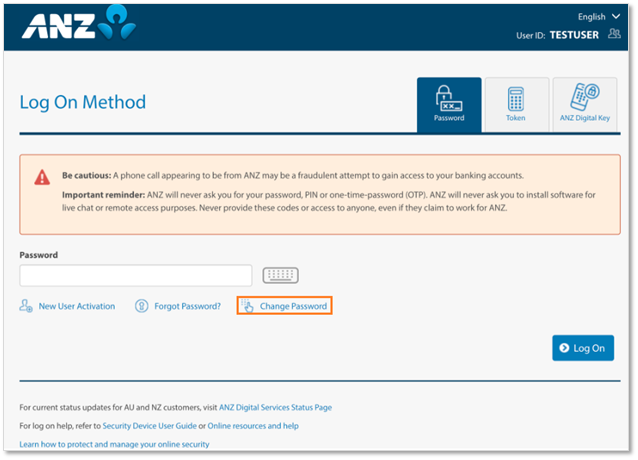Switch to the ANZ Digital Key tab
638x460 pixels.
click(x=585, y=105)
